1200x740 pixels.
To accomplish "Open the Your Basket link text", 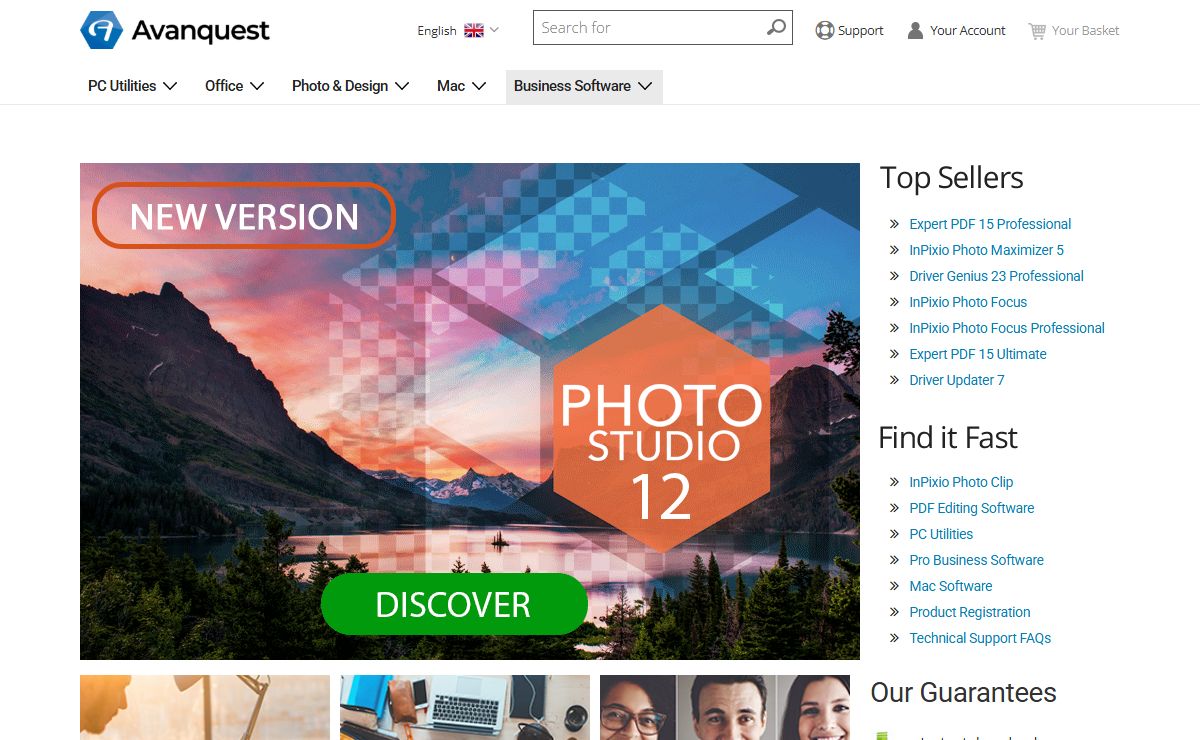I will tap(1085, 31).
